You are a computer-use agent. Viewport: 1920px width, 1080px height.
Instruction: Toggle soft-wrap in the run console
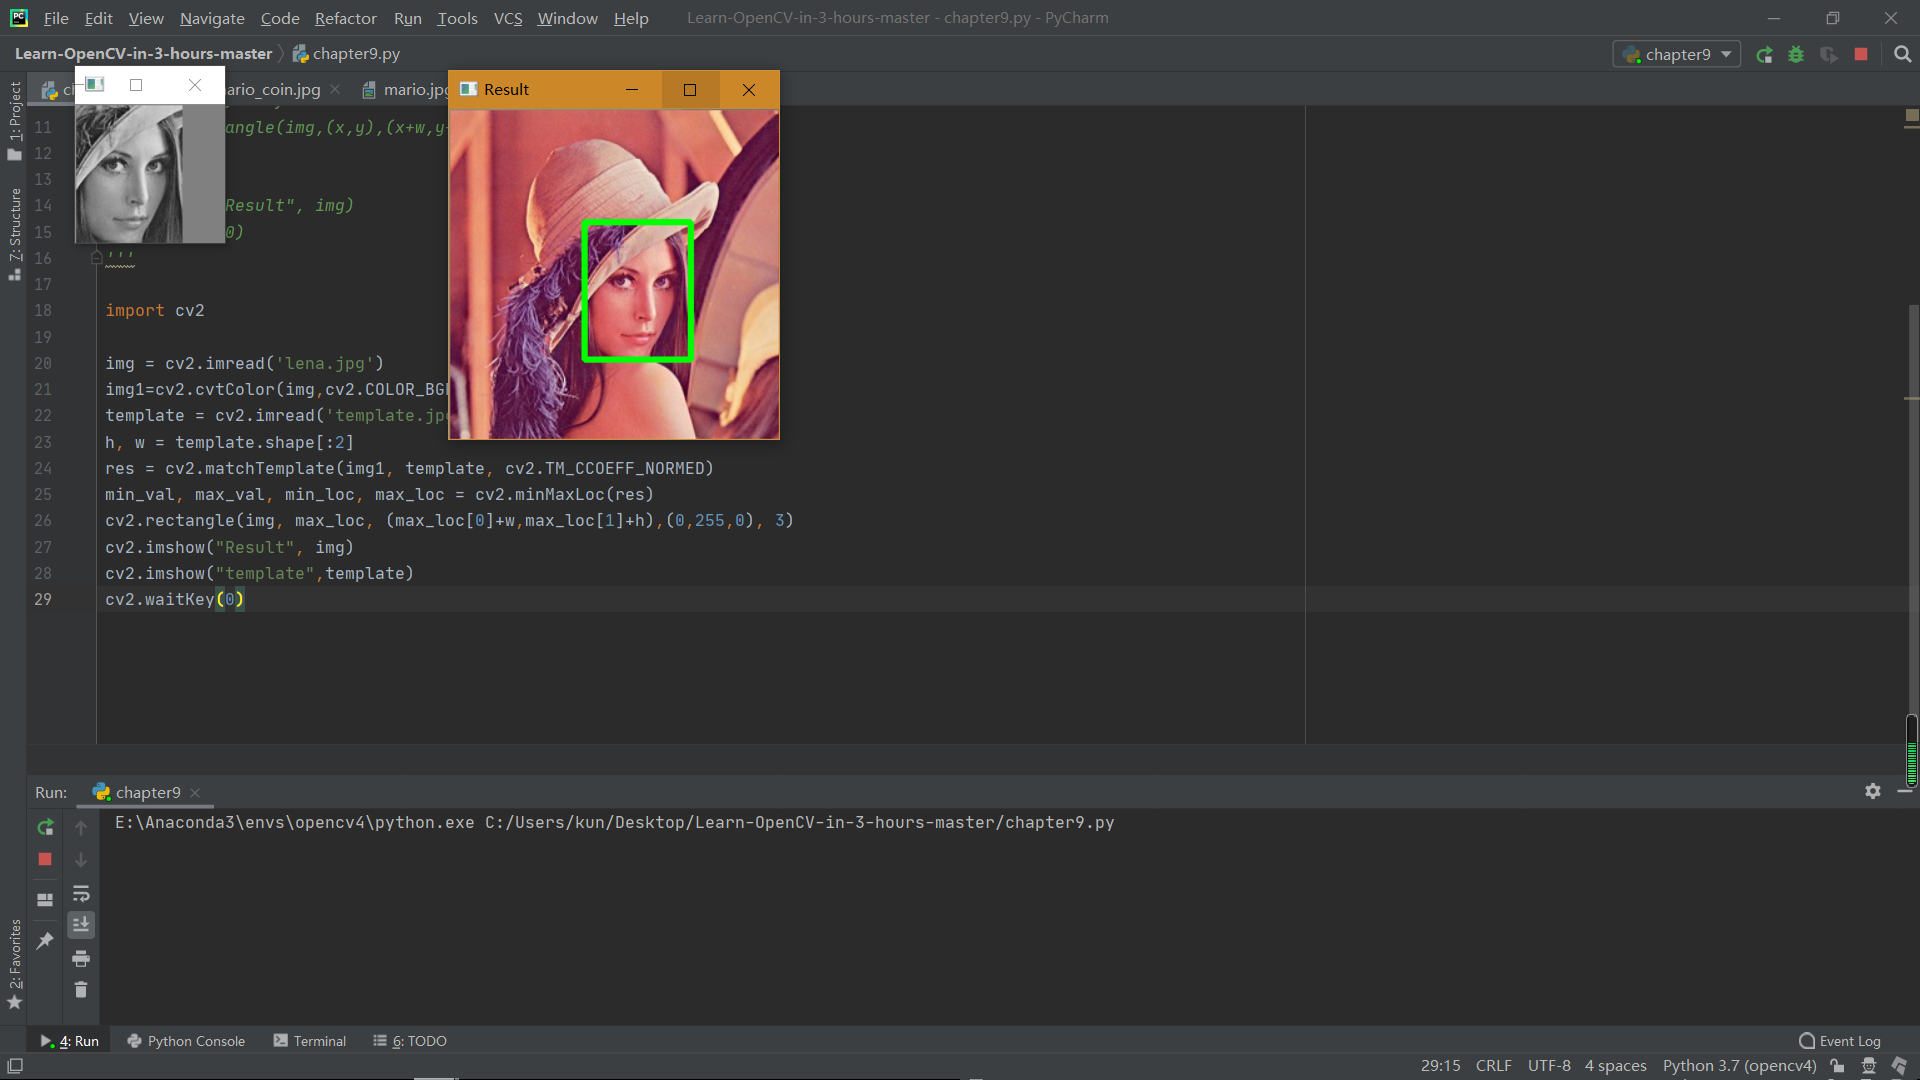[81, 893]
